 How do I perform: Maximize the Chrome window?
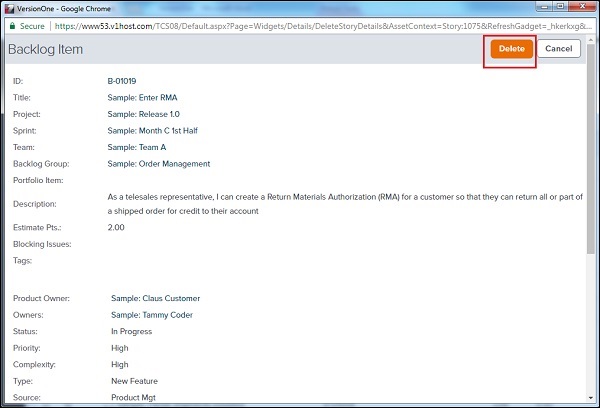[561, 7]
